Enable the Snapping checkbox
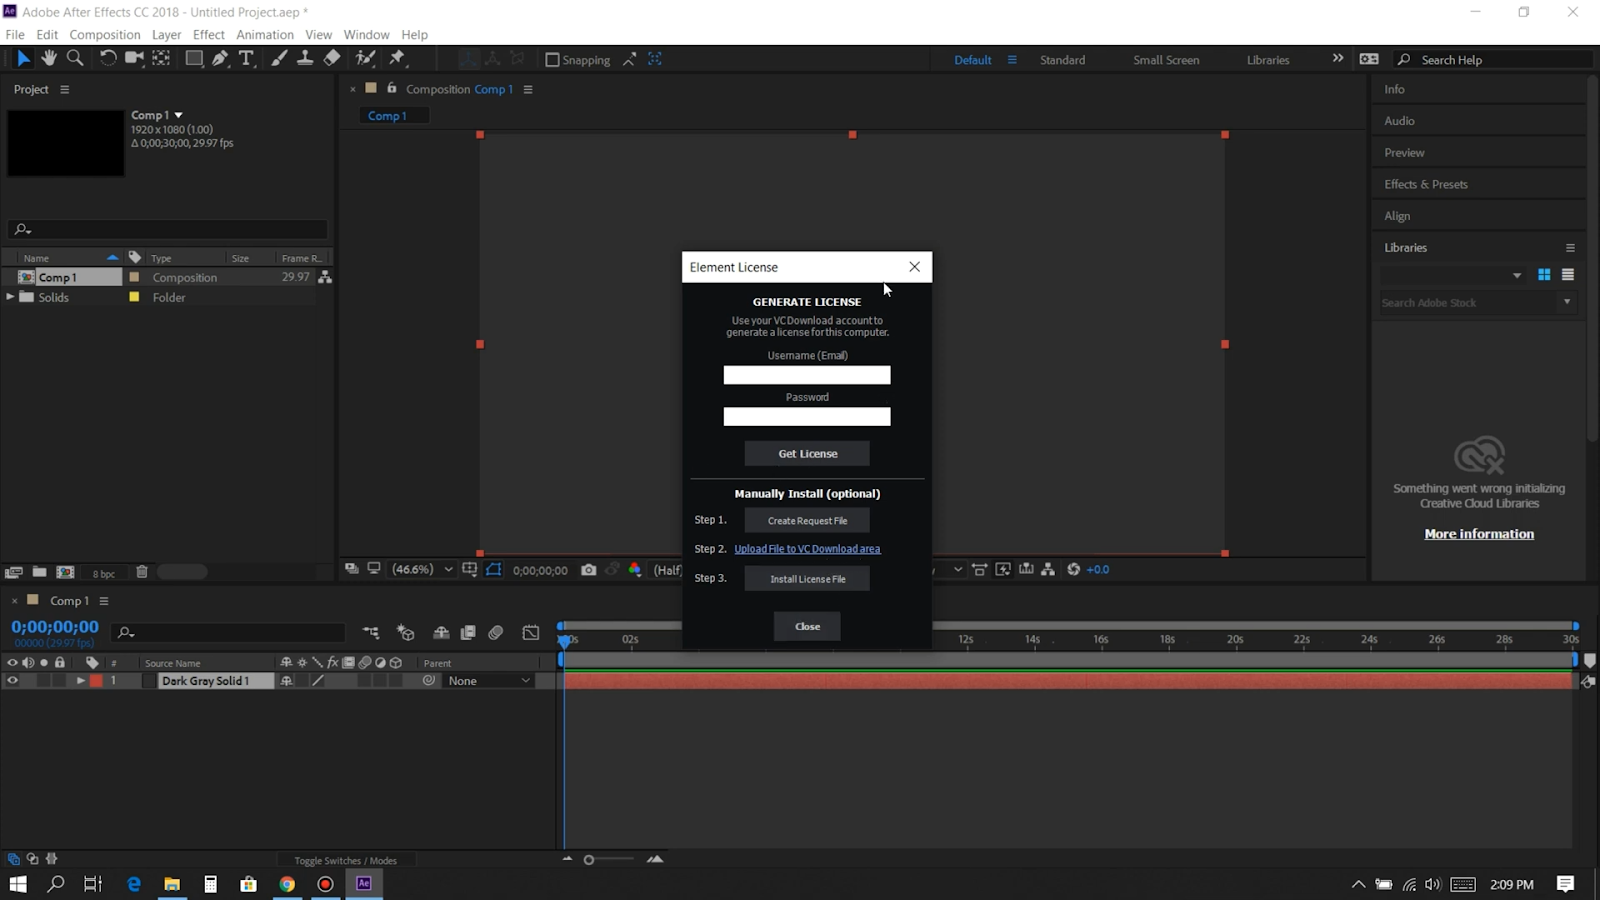The height and width of the screenshot is (900, 1600). (x=552, y=60)
